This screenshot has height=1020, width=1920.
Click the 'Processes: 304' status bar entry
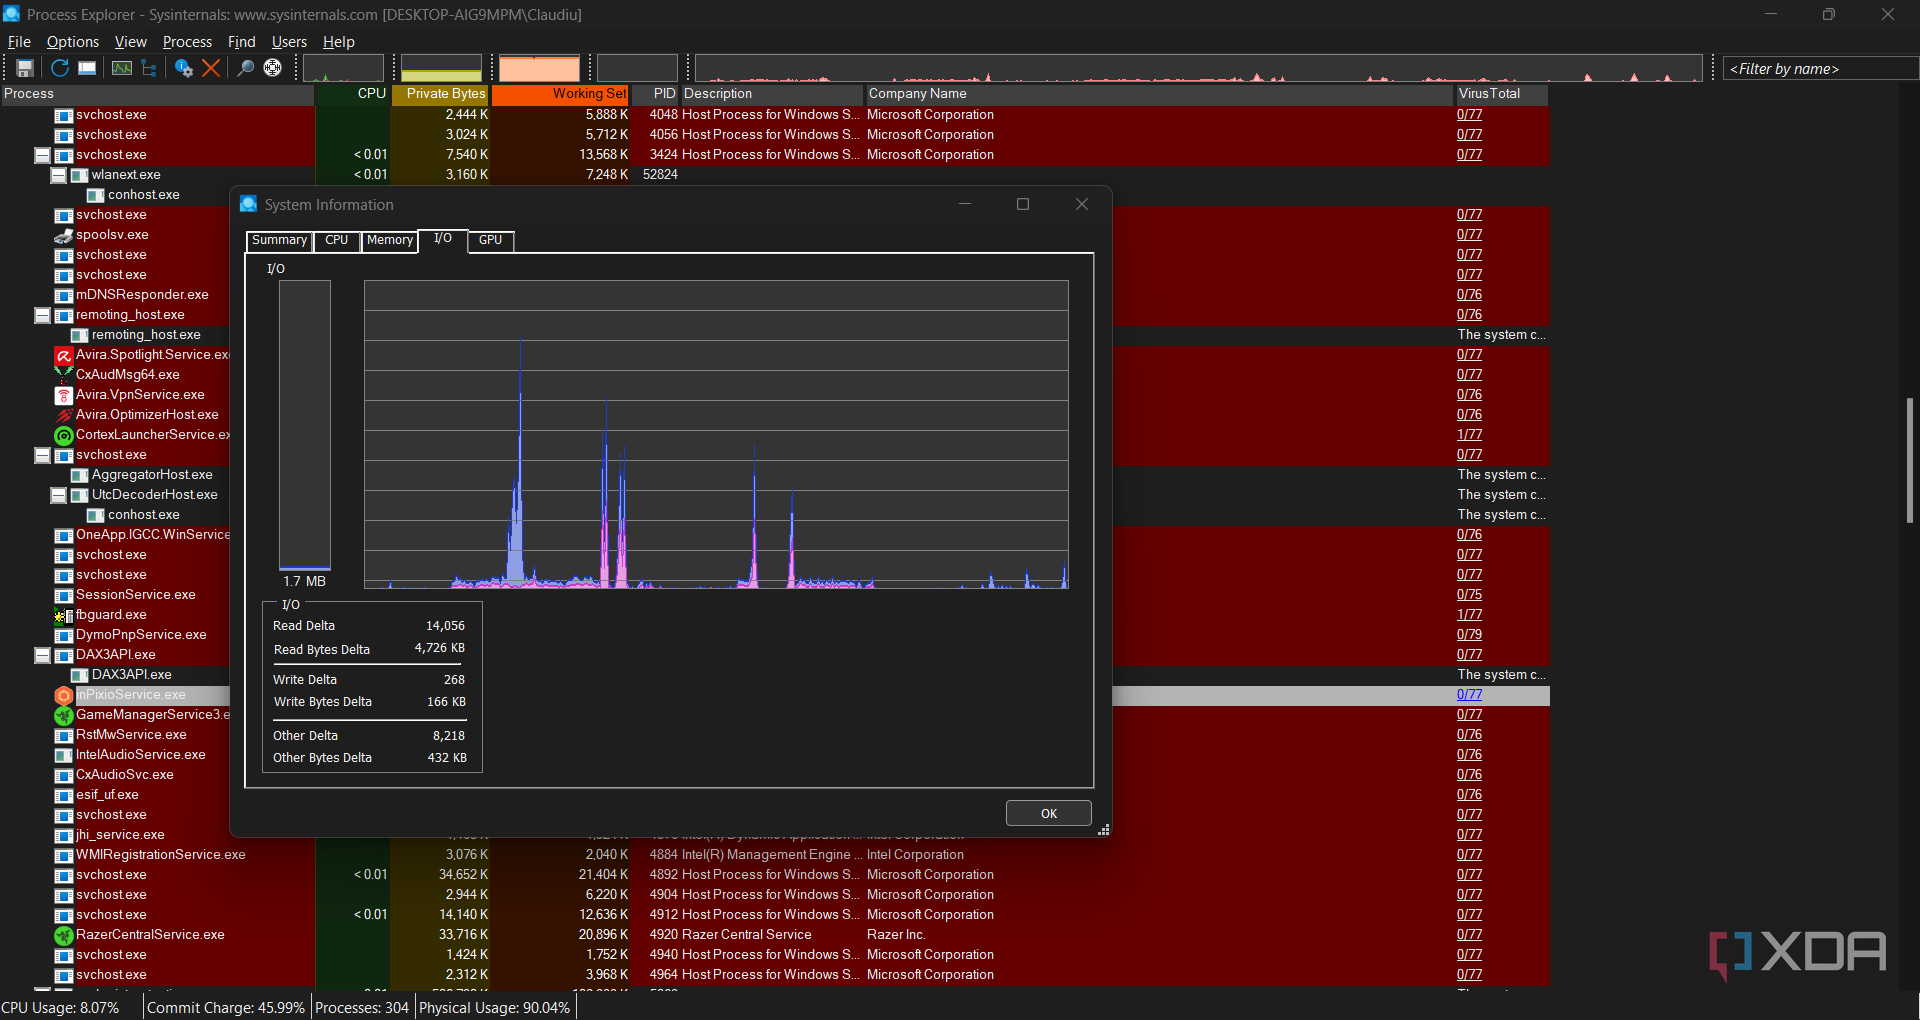click(x=362, y=1008)
